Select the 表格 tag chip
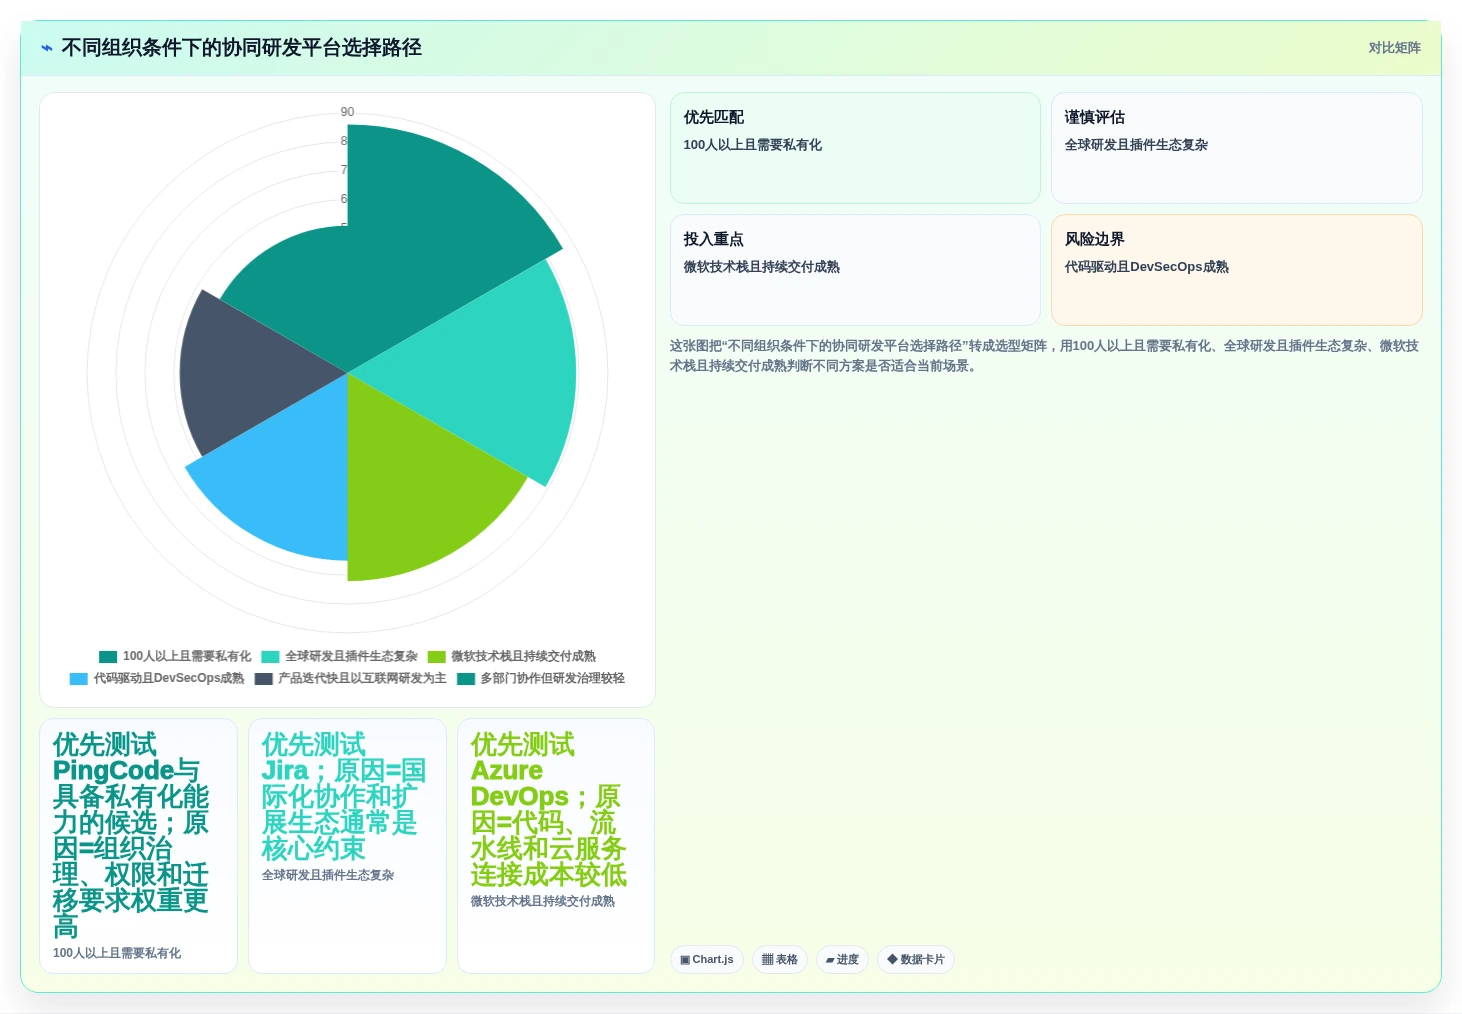The height and width of the screenshot is (1014, 1462). pos(780,959)
